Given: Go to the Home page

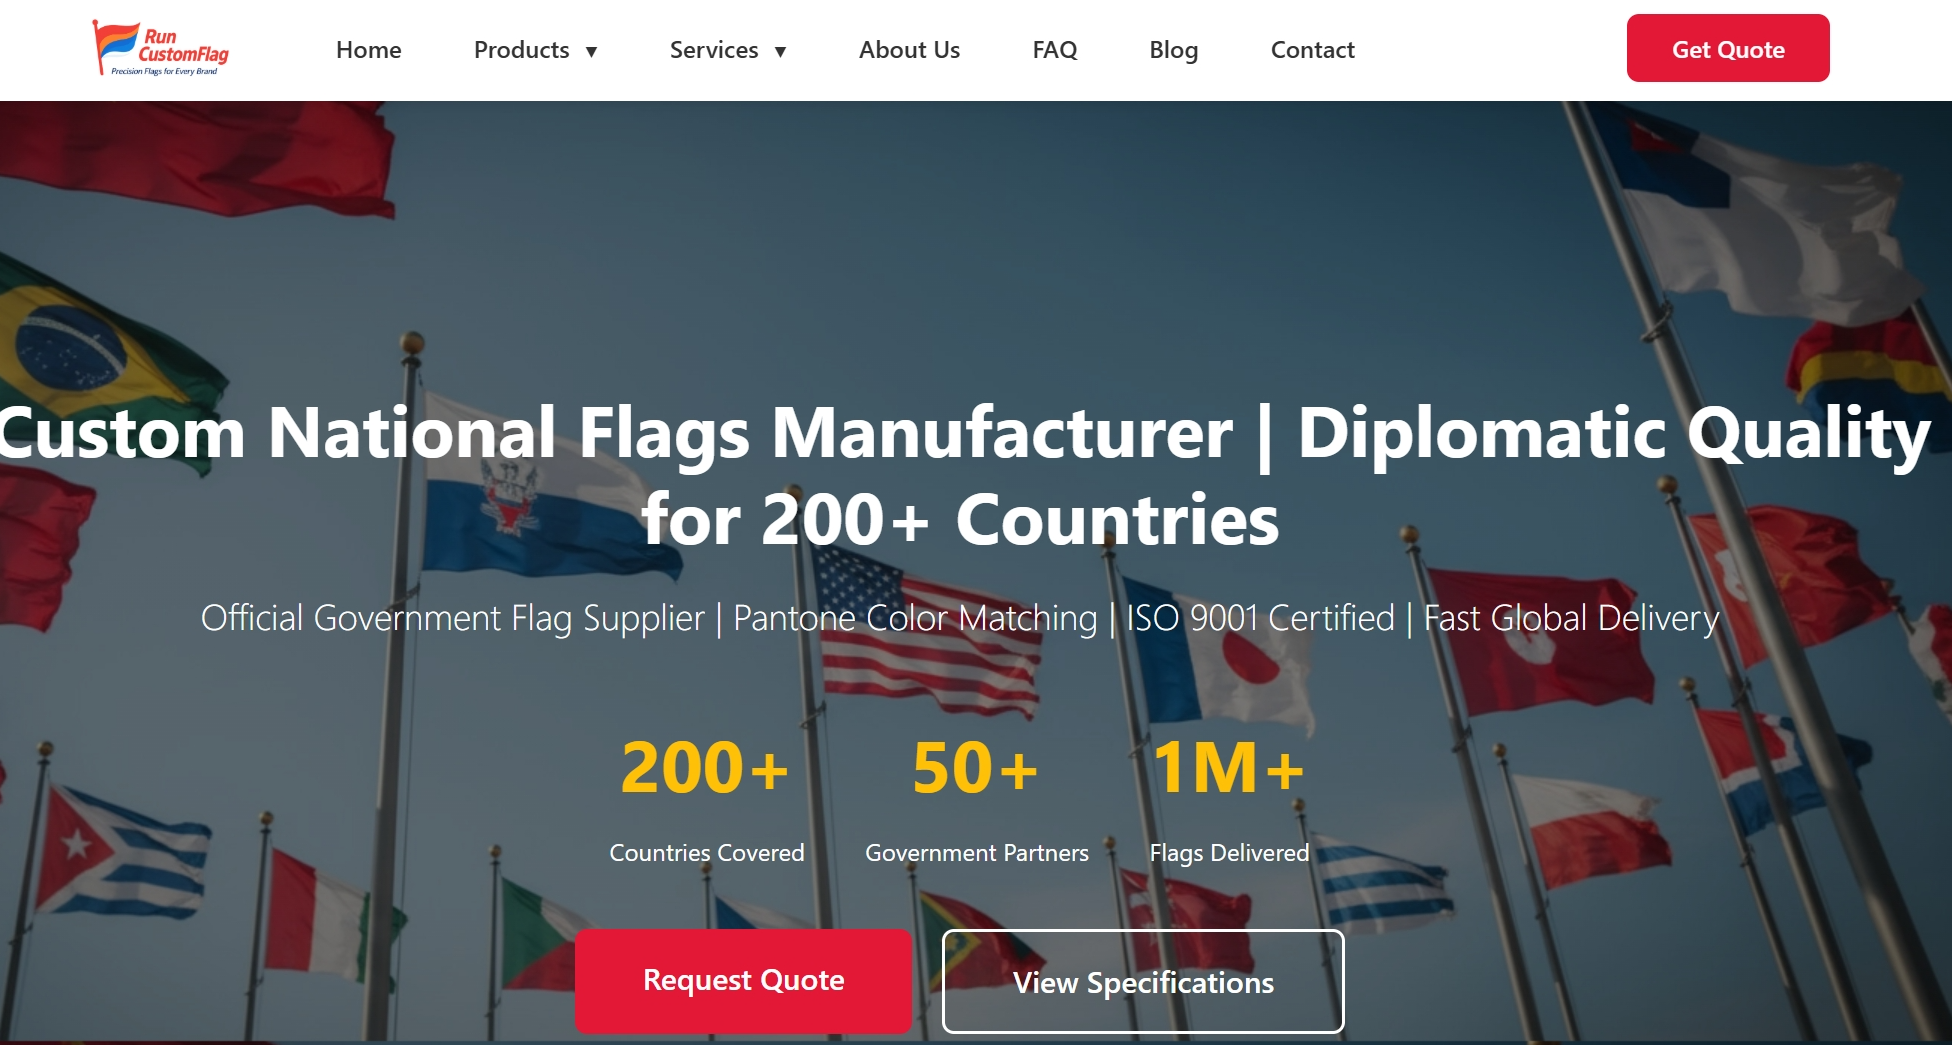Looking at the screenshot, I should coord(368,50).
